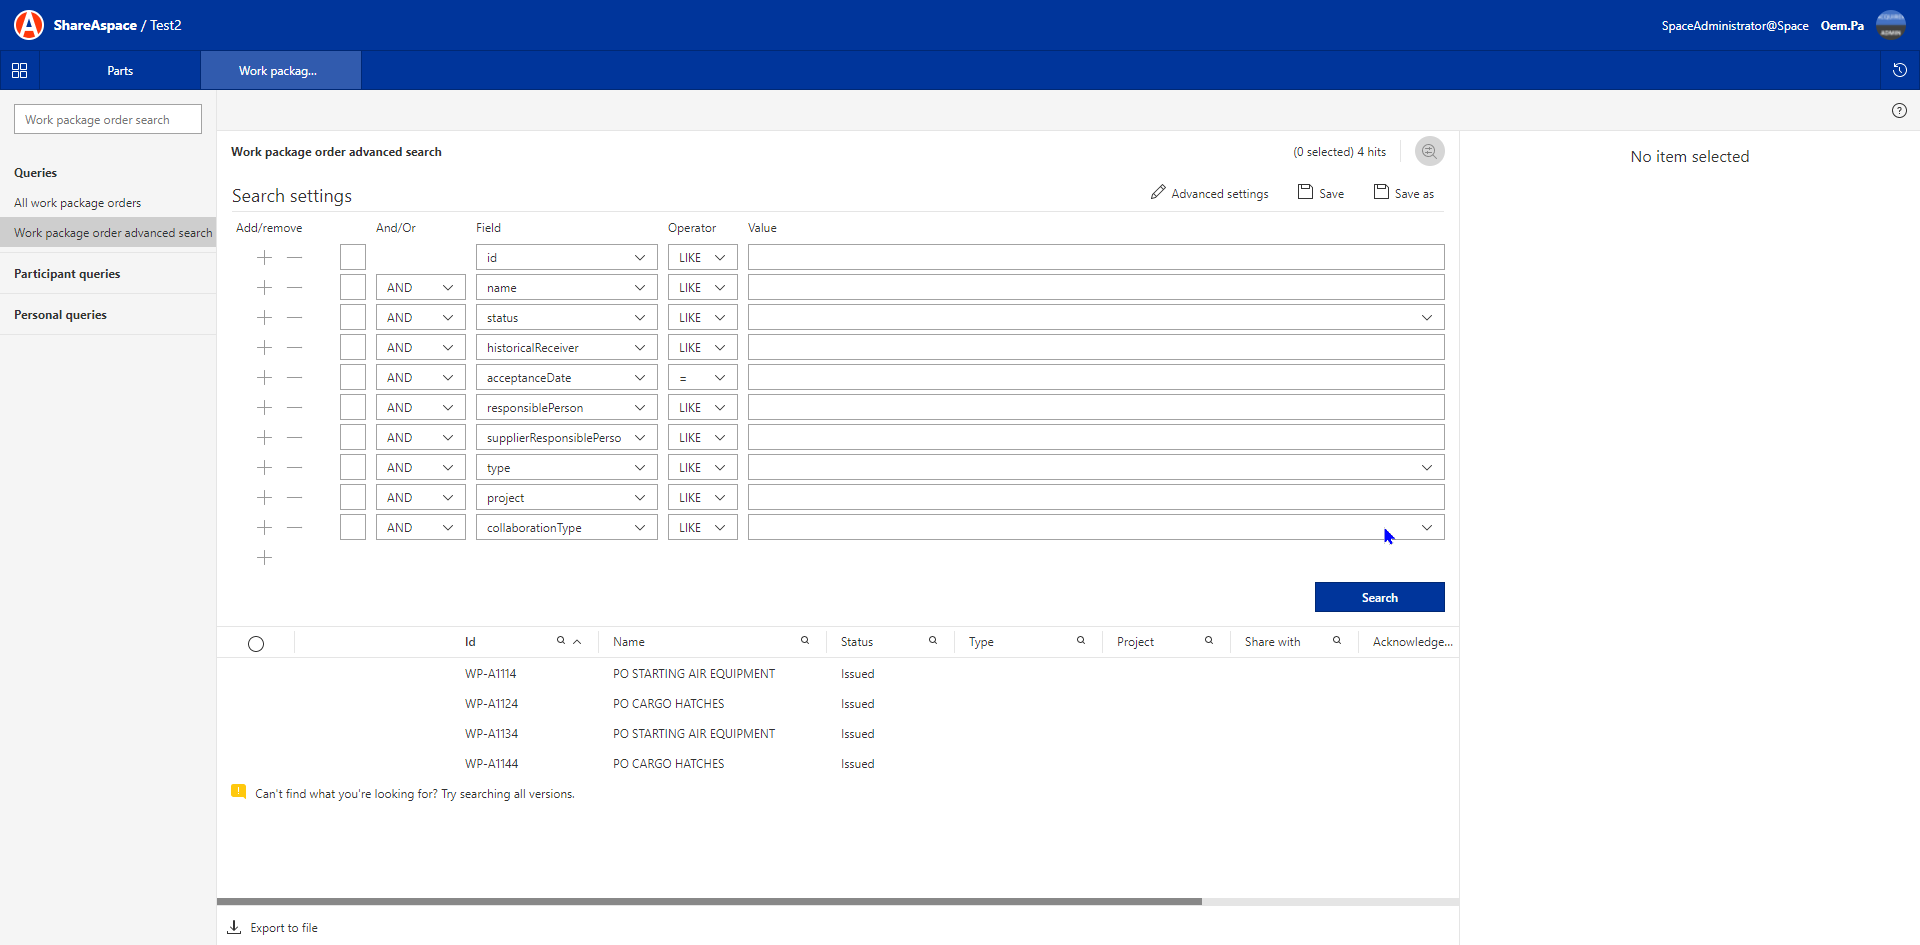
Task: Expand the And/Or dropdown on the name row
Action: tap(420, 288)
